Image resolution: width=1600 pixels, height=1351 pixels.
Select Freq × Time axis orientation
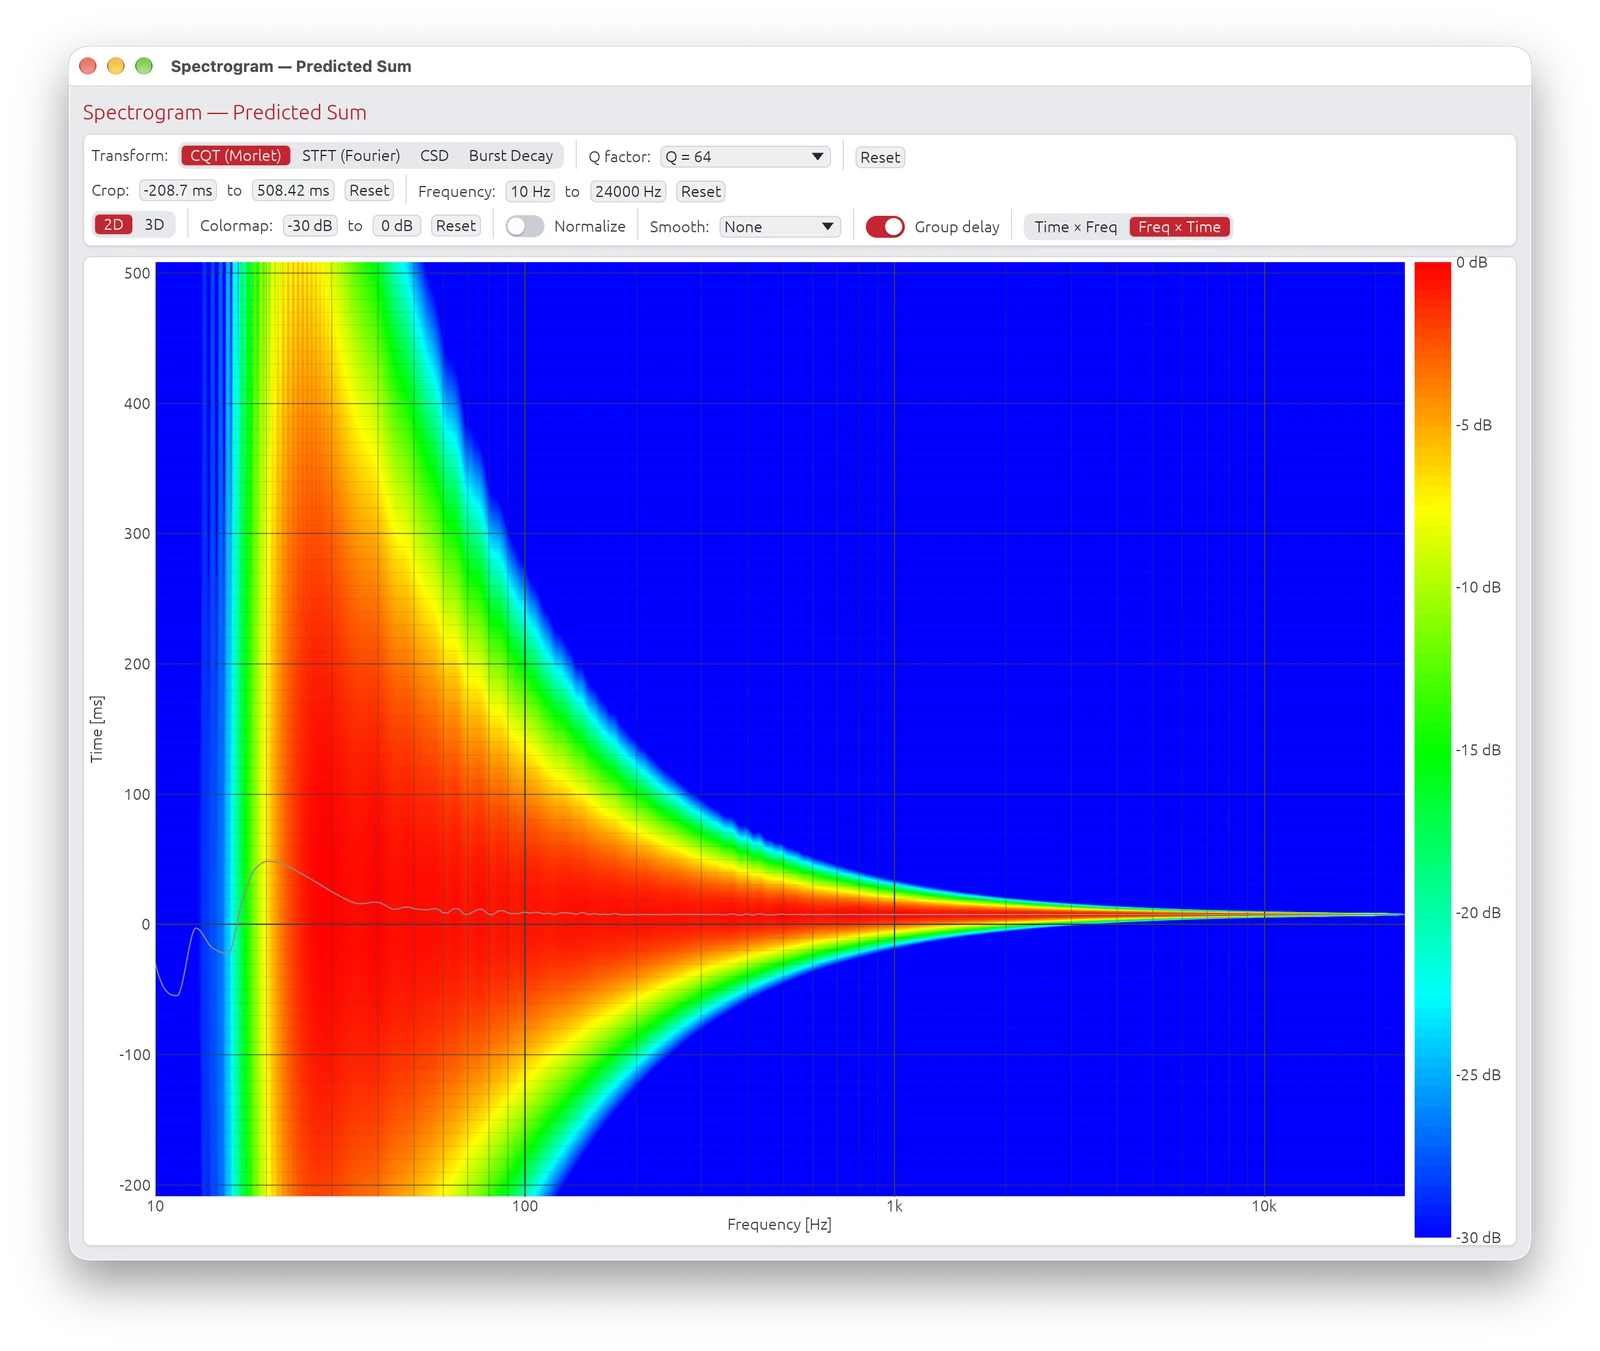pyautogui.click(x=1180, y=227)
